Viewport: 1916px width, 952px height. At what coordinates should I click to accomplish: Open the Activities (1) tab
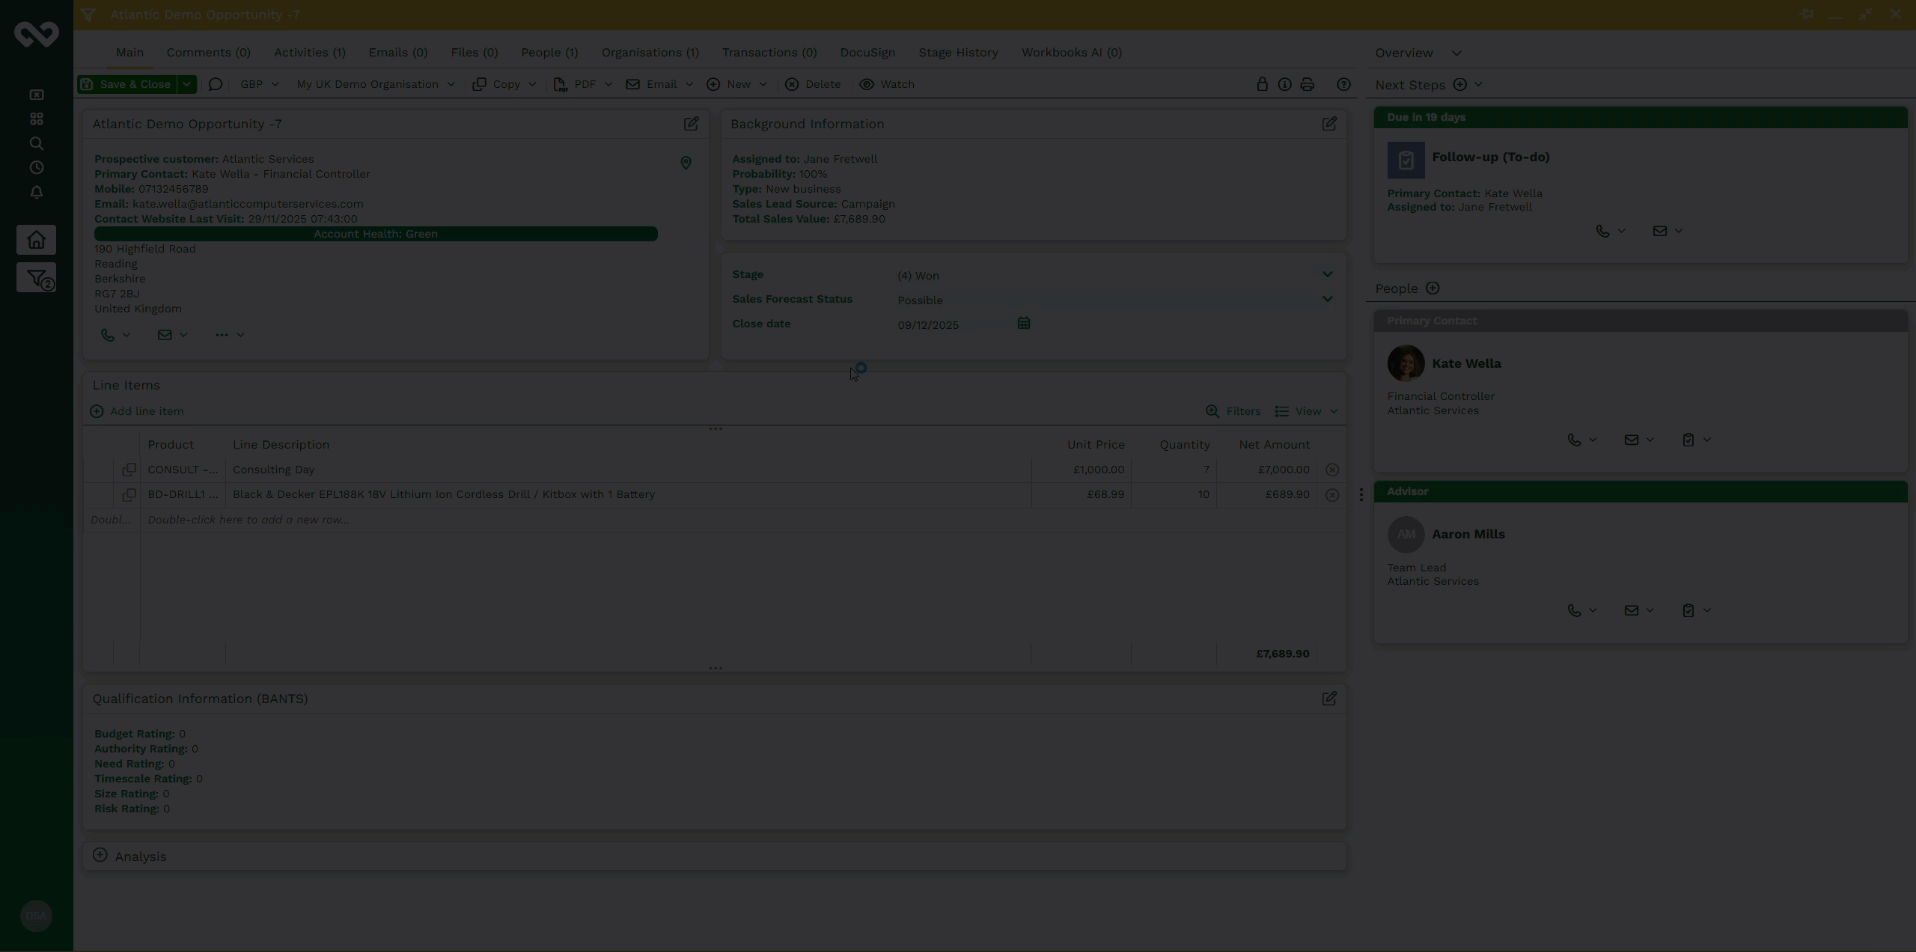point(309,53)
